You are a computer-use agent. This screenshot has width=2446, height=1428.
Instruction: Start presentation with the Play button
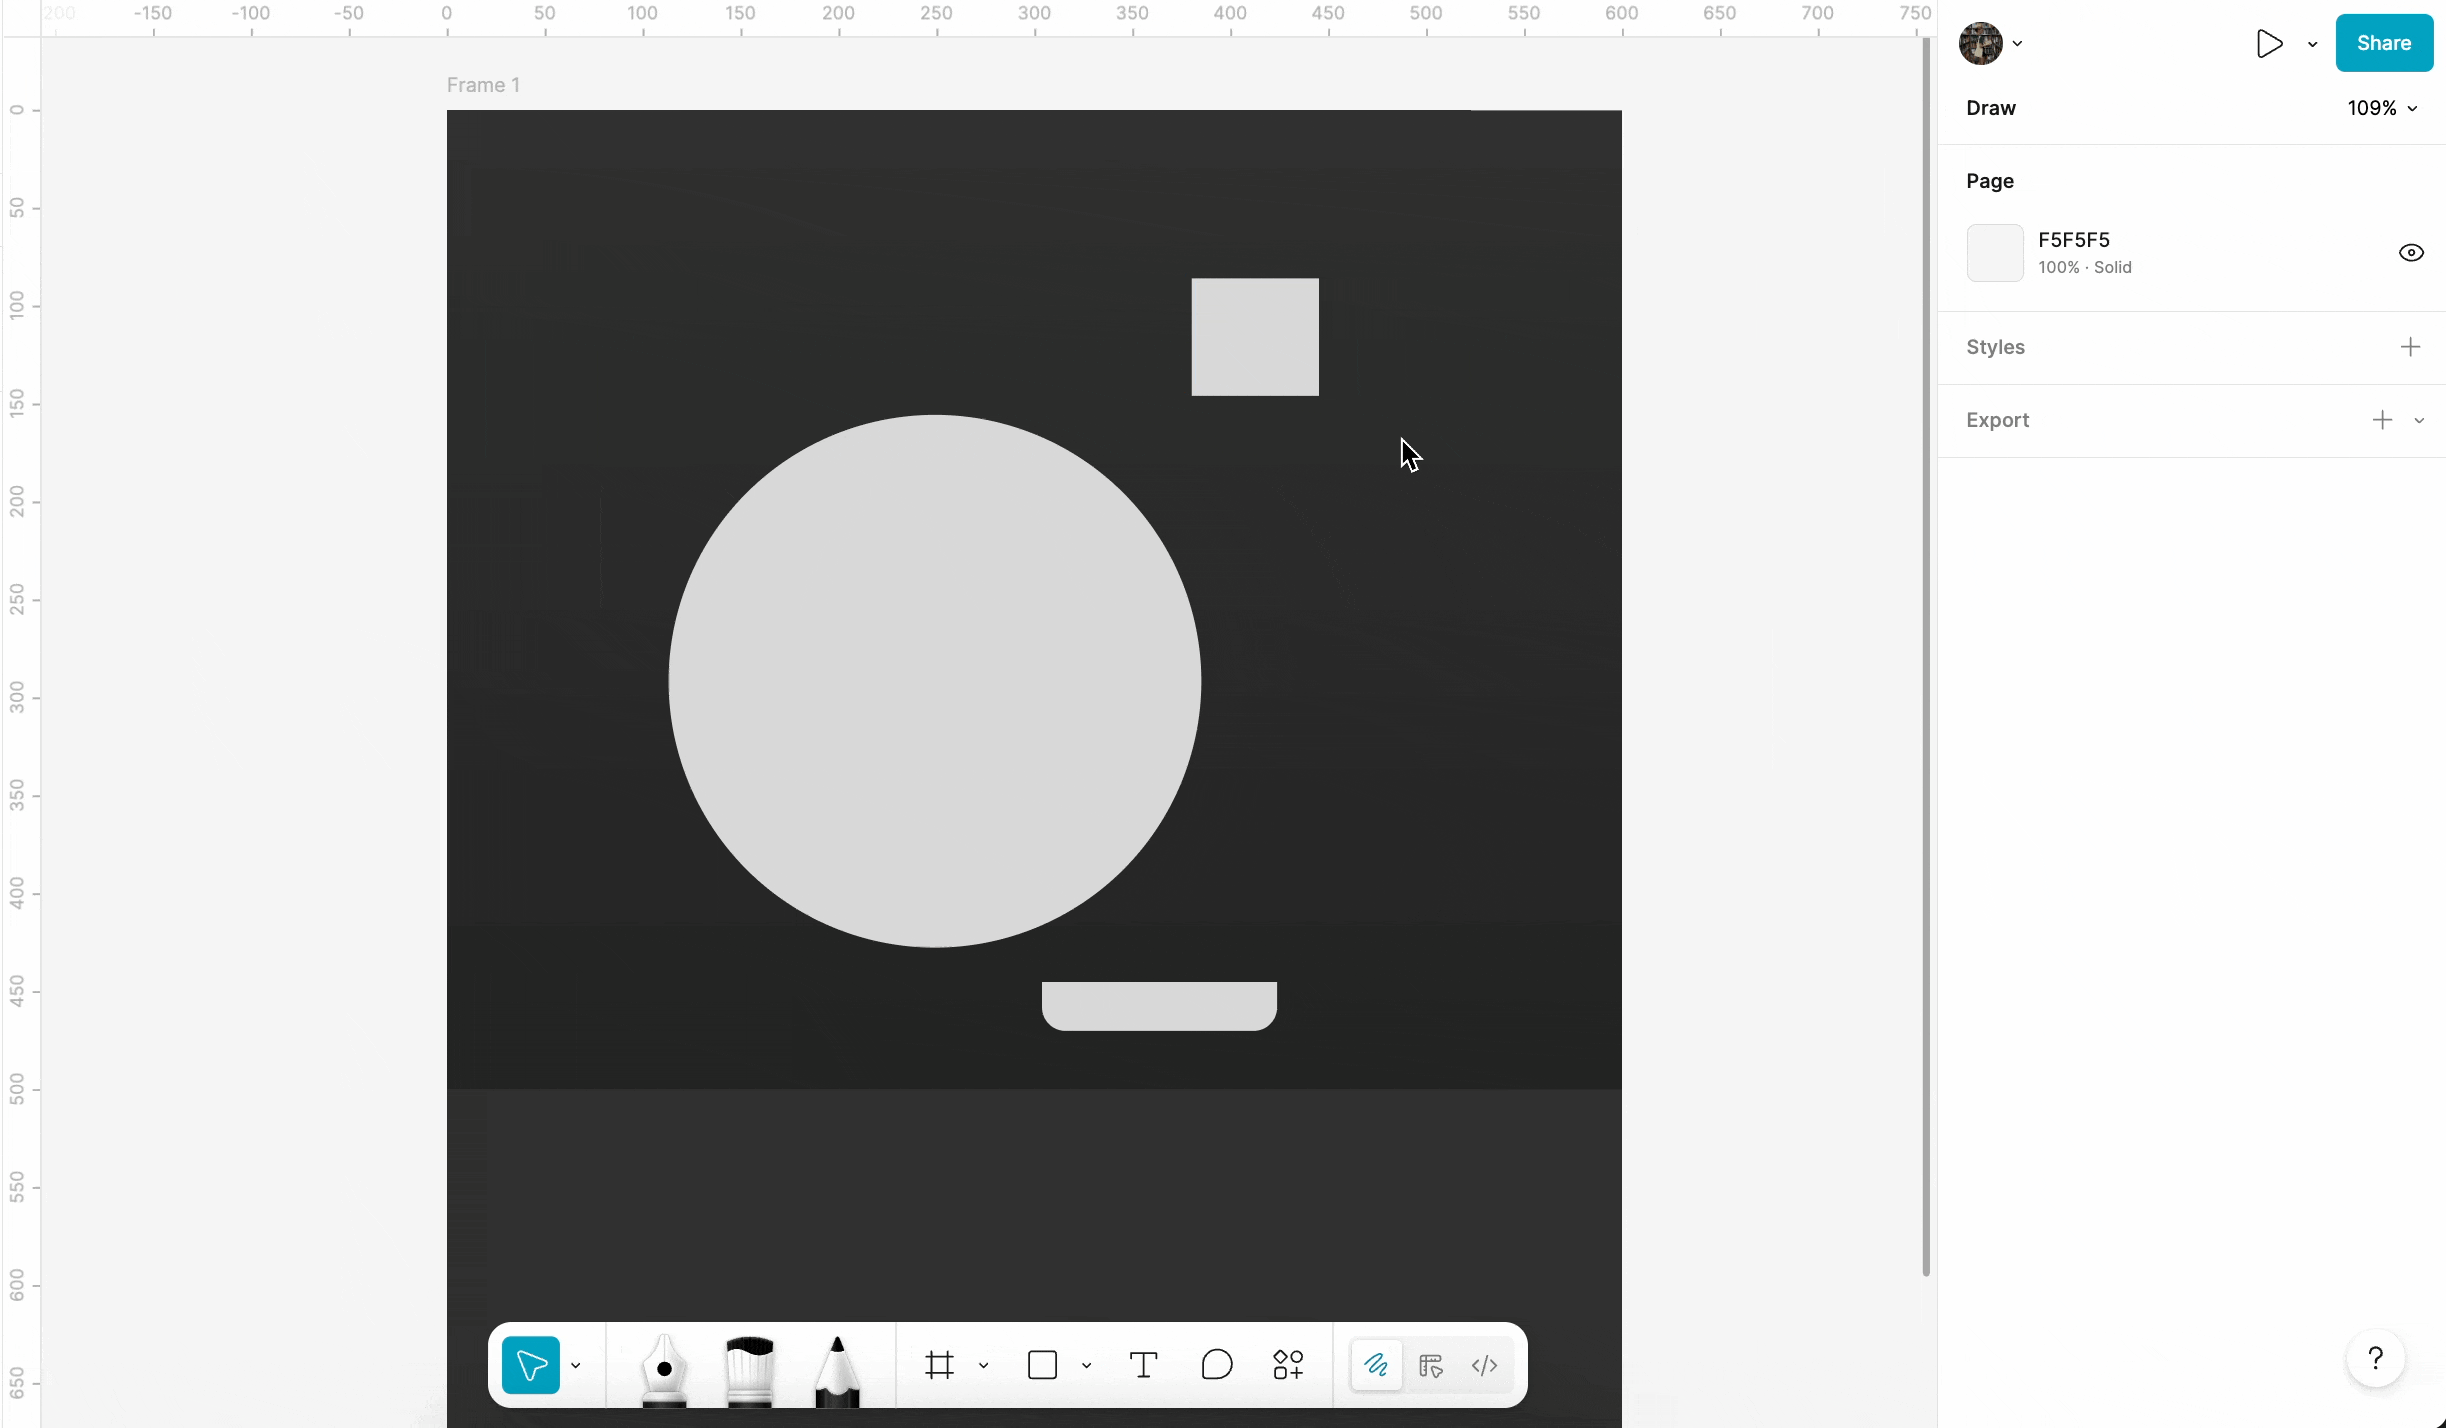pyautogui.click(x=2268, y=43)
